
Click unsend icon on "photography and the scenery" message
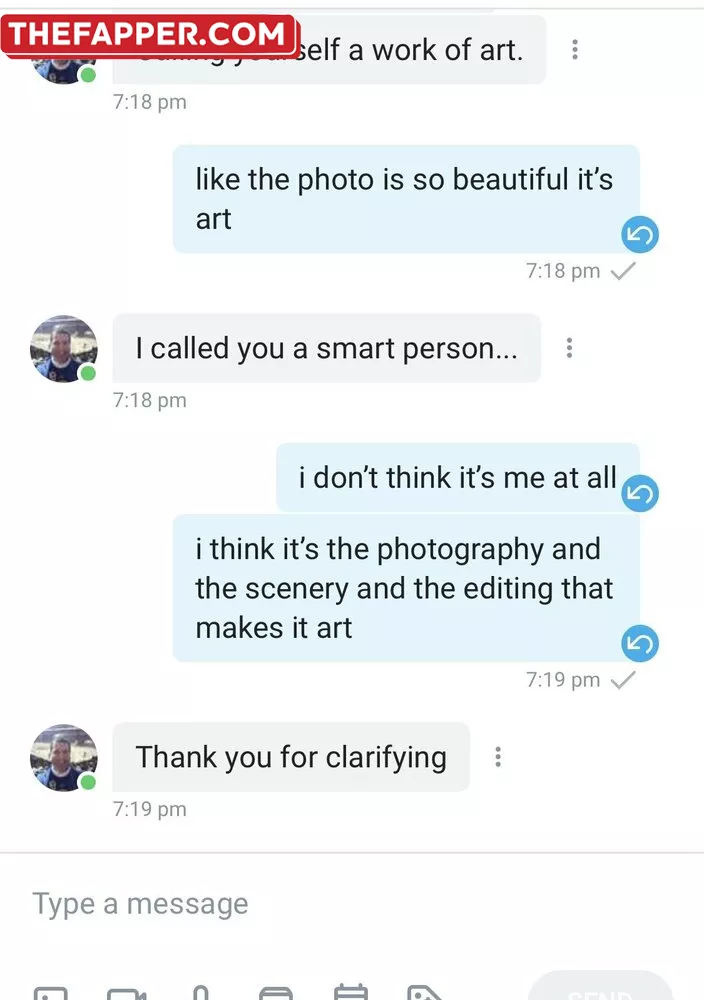click(x=640, y=643)
